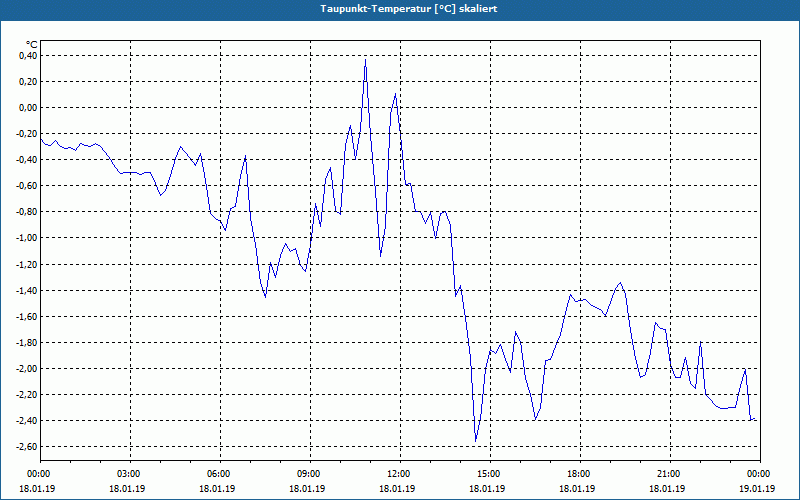Select the -1,60 y-axis value
Screen dimensions: 800x500
coord(26,316)
